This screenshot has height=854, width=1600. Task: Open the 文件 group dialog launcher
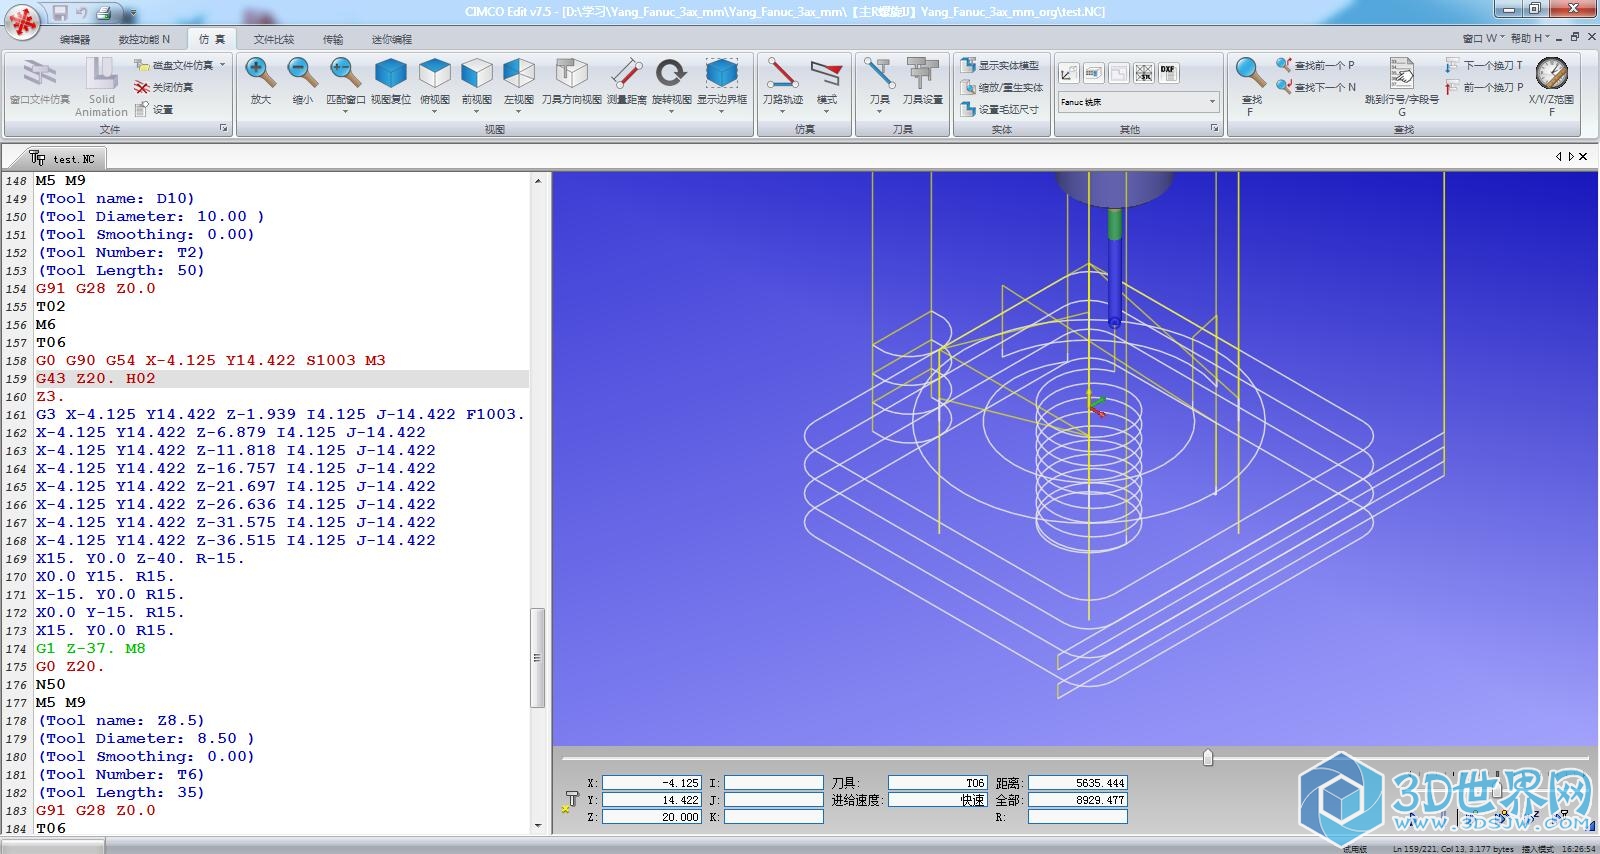pos(224,128)
